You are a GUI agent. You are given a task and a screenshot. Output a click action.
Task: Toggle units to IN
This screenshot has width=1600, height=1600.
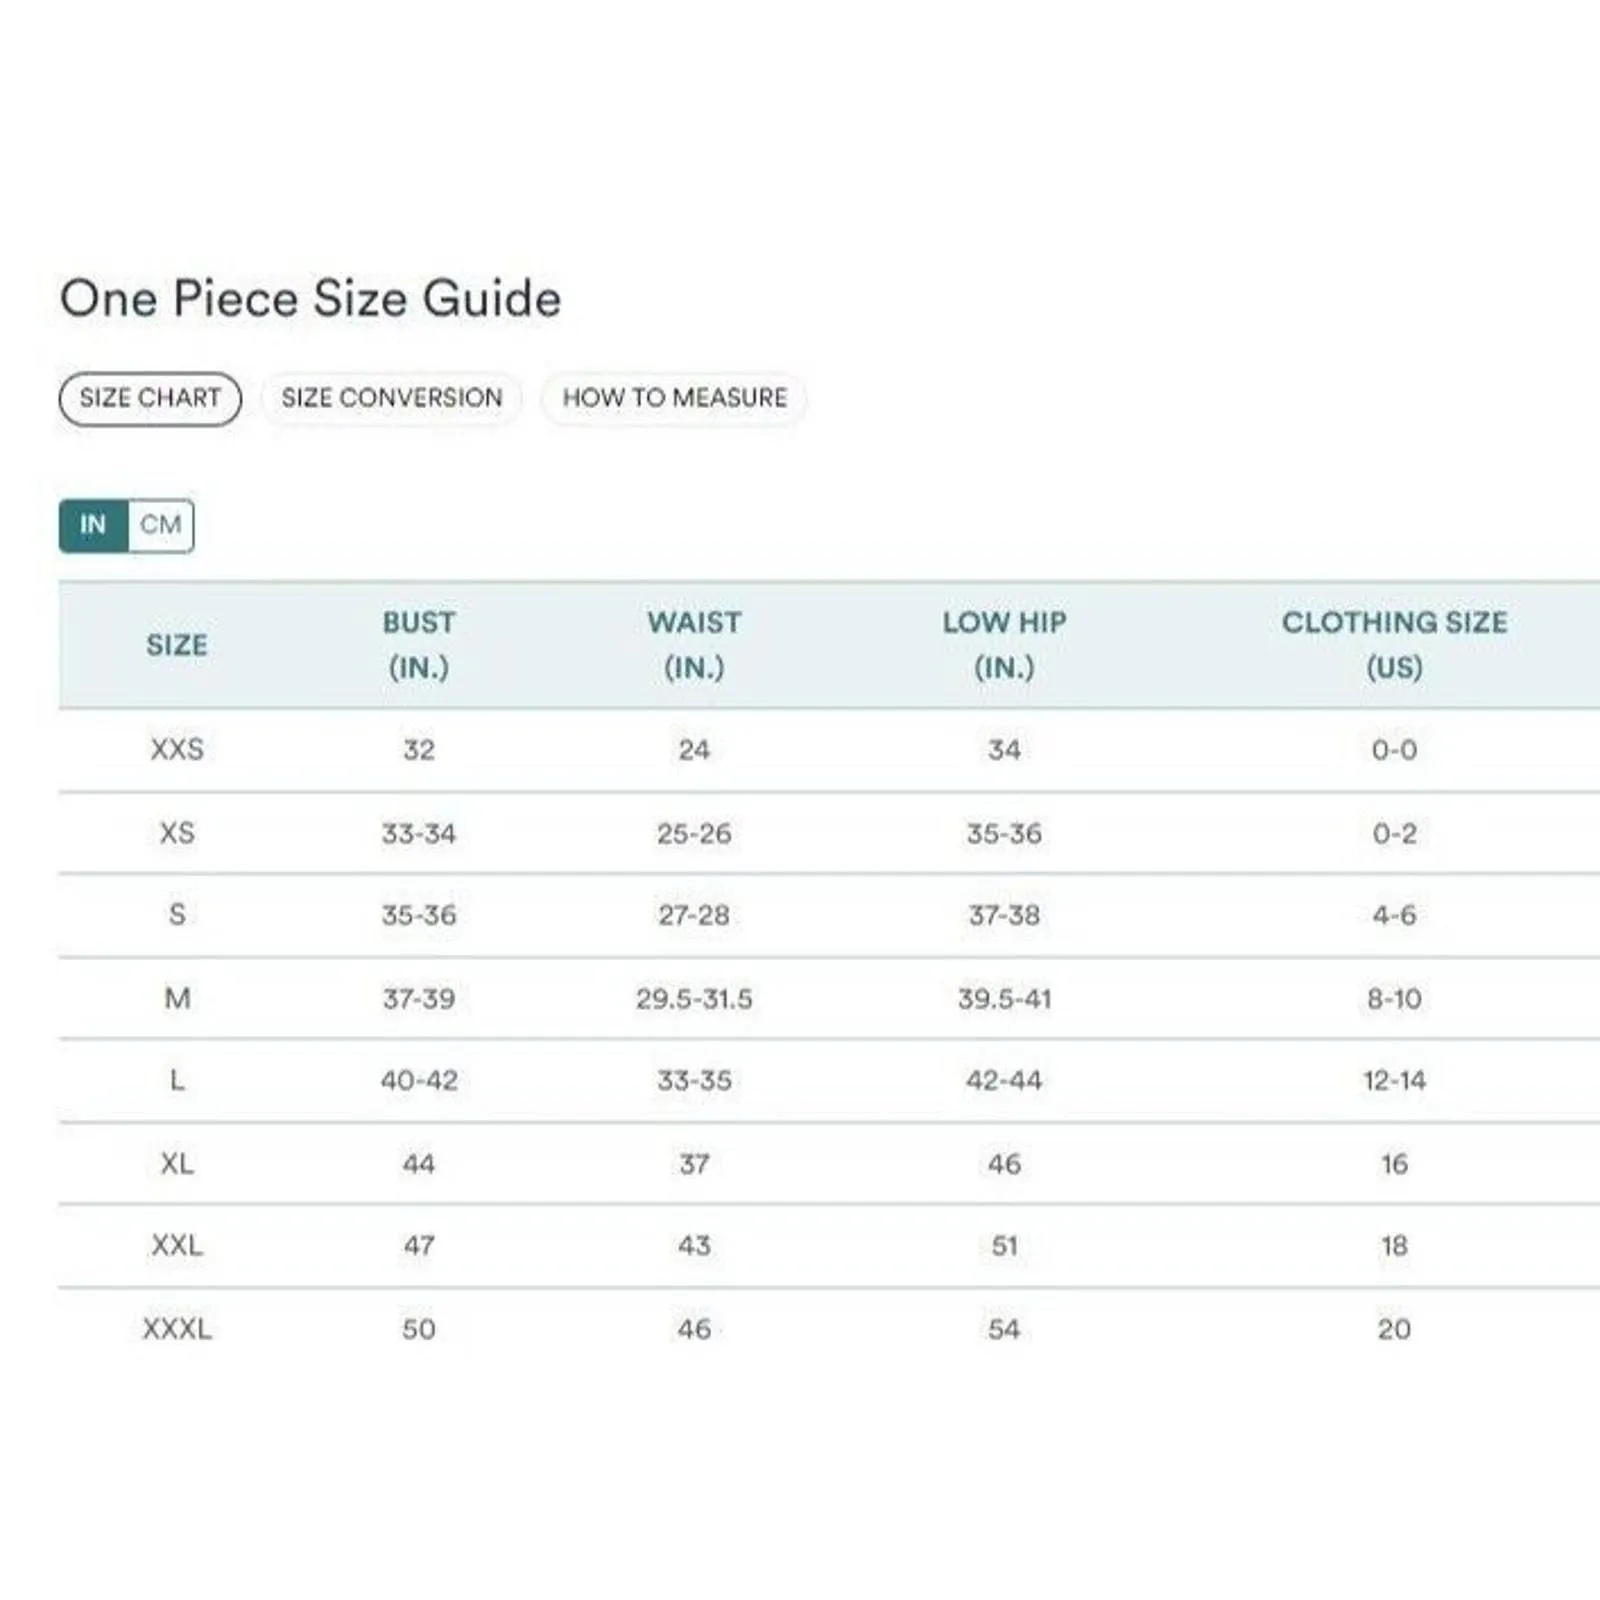[x=93, y=525]
